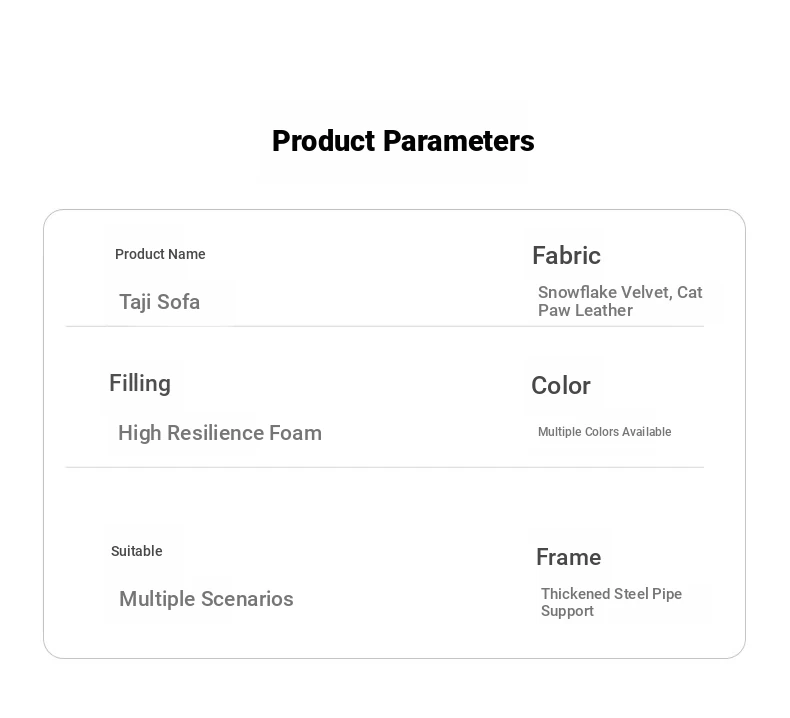Click the Product Parameters heading
The height and width of the screenshot is (718, 790).
click(x=403, y=141)
